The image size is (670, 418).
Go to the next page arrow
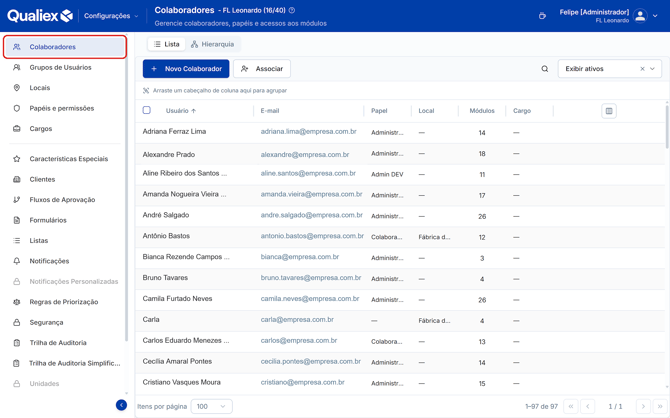[x=643, y=406]
